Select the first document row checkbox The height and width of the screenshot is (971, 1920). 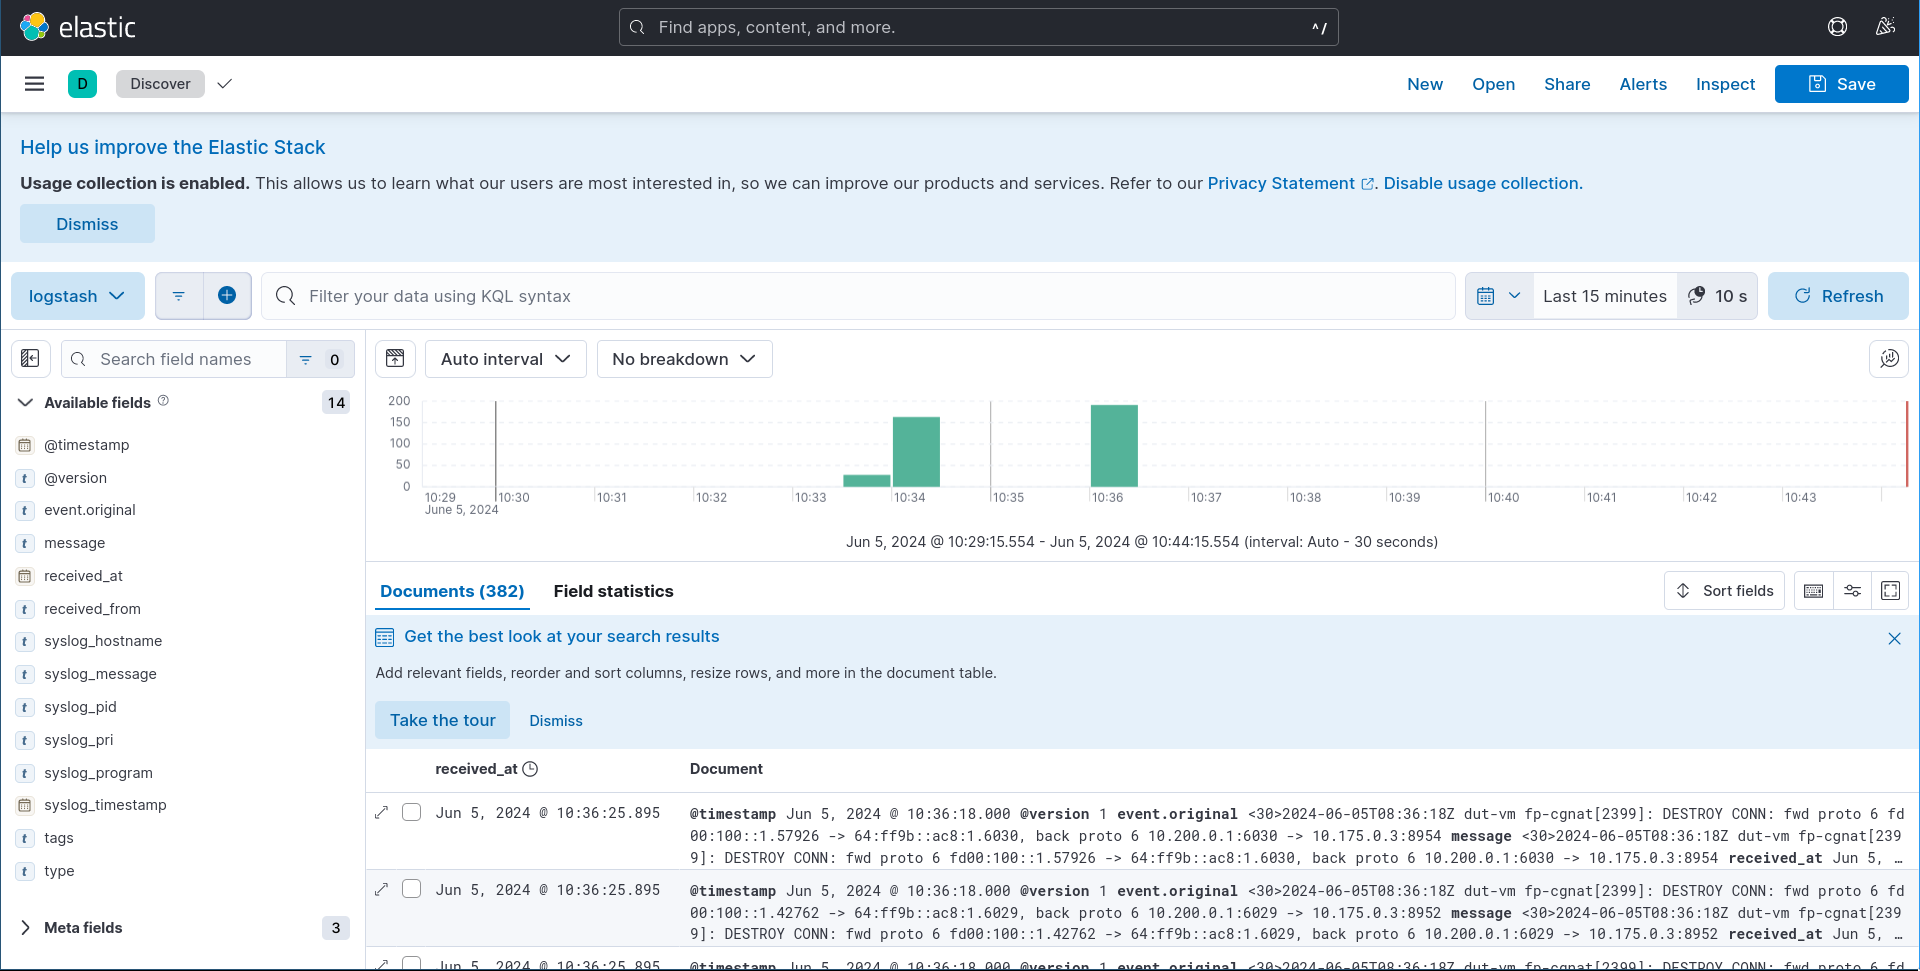[411, 812]
